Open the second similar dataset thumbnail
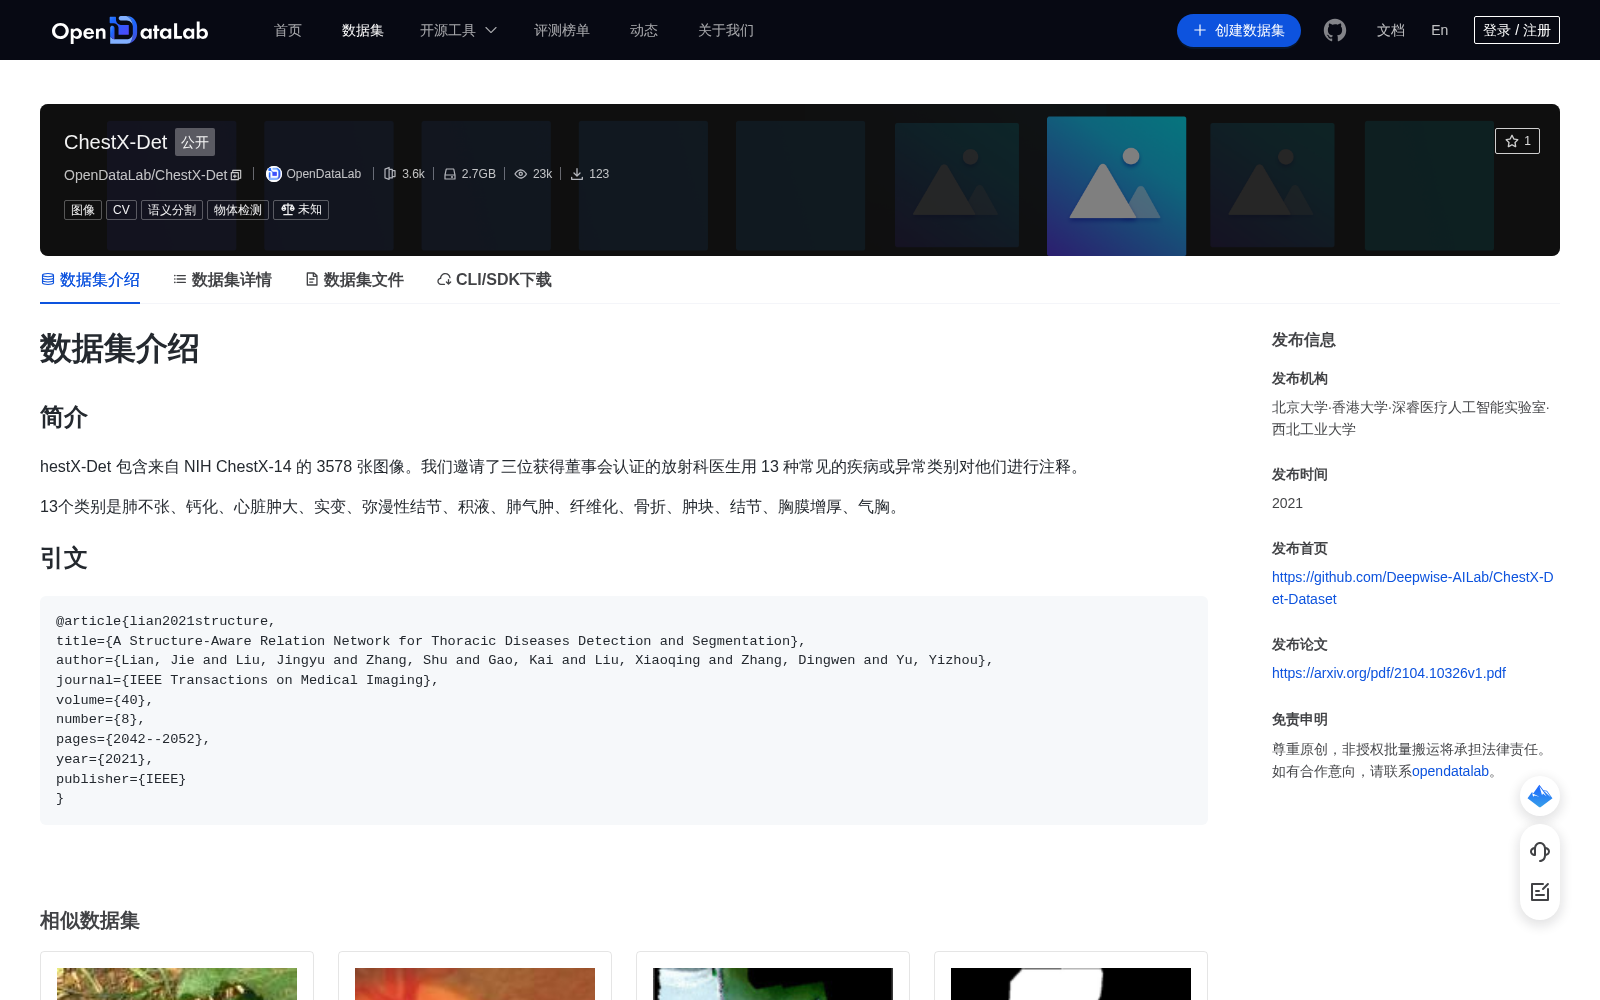The width and height of the screenshot is (1600, 1000). coord(475,984)
